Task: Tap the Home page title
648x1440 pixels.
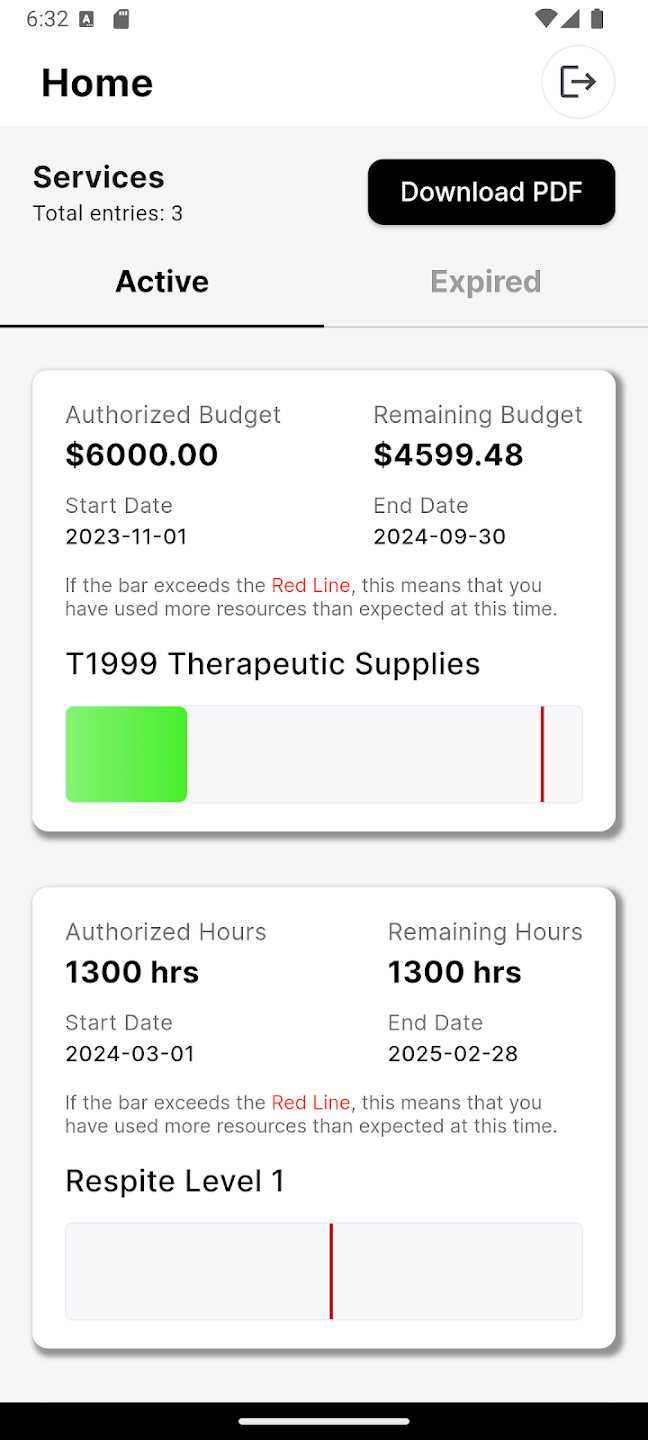Action: 97,83
